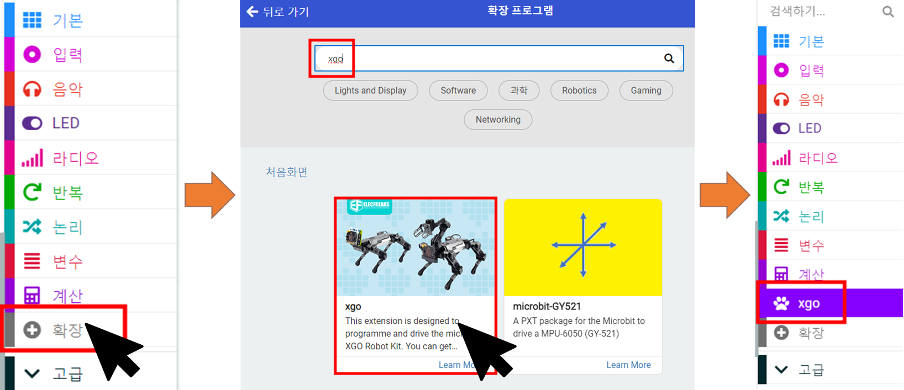Open Learn More link for xgo
This screenshot has height=390, width=904.
click(x=460, y=365)
